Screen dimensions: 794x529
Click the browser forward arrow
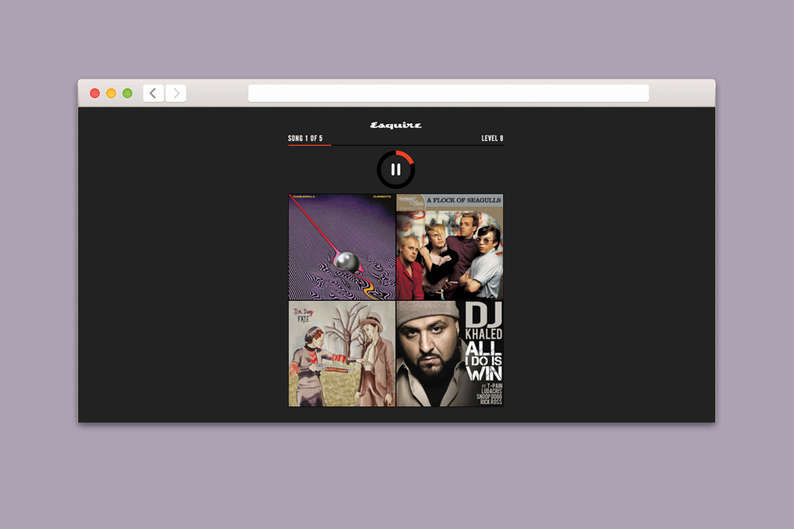click(176, 93)
